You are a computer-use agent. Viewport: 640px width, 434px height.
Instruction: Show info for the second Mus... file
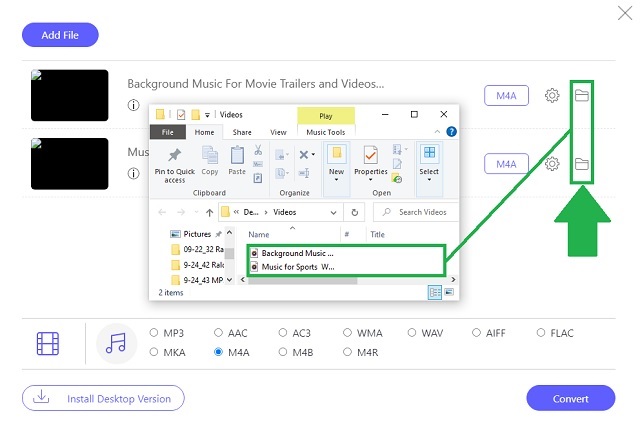click(x=133, y=174)
